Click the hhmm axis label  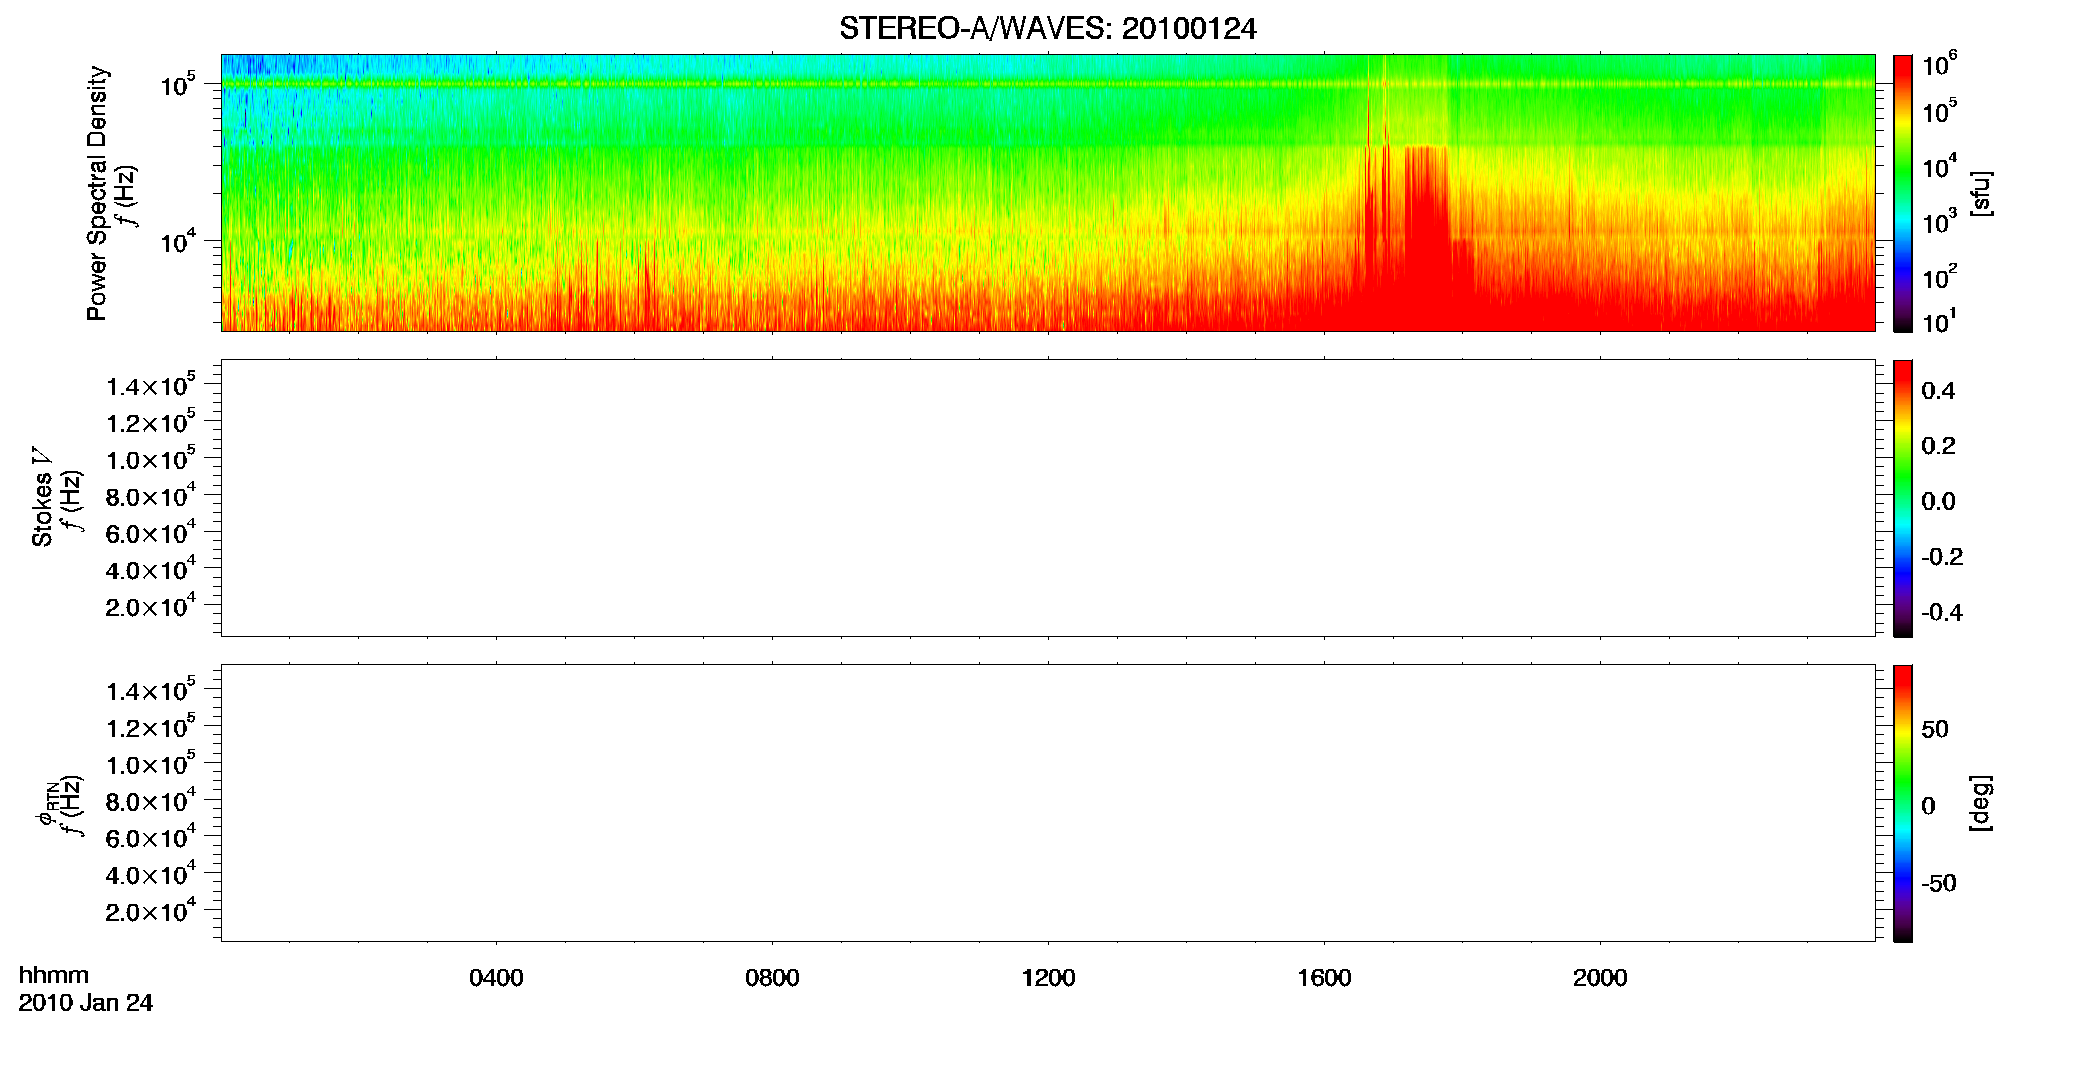coord(54,975)
